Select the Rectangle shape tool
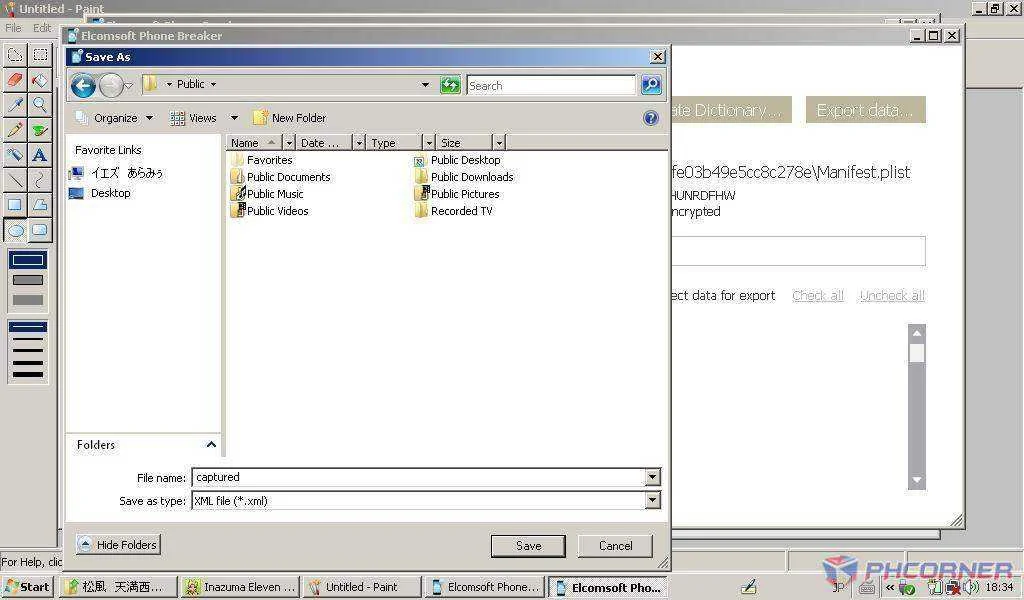1024x600 pixels. pos(15,204)
